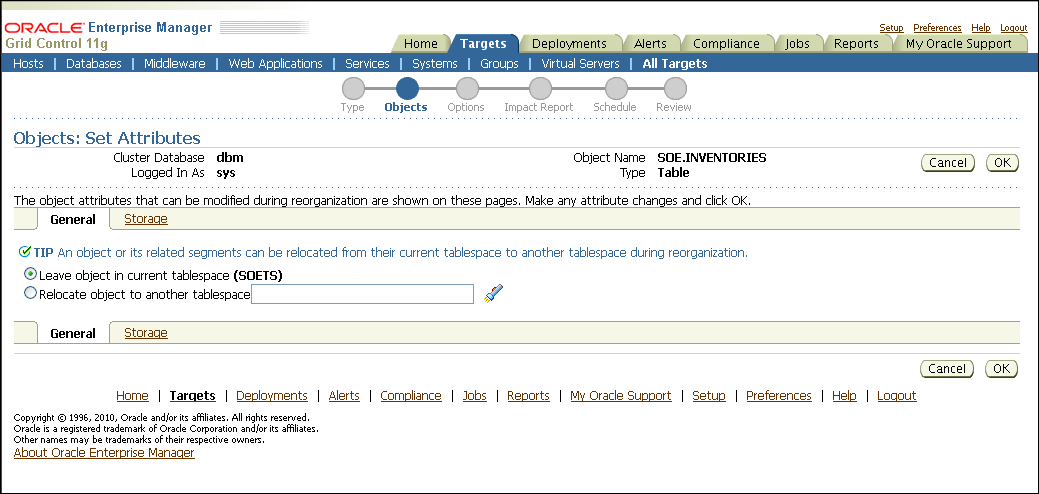
Task: Click the Objects wizard step circle
Action: coord(407,89)
